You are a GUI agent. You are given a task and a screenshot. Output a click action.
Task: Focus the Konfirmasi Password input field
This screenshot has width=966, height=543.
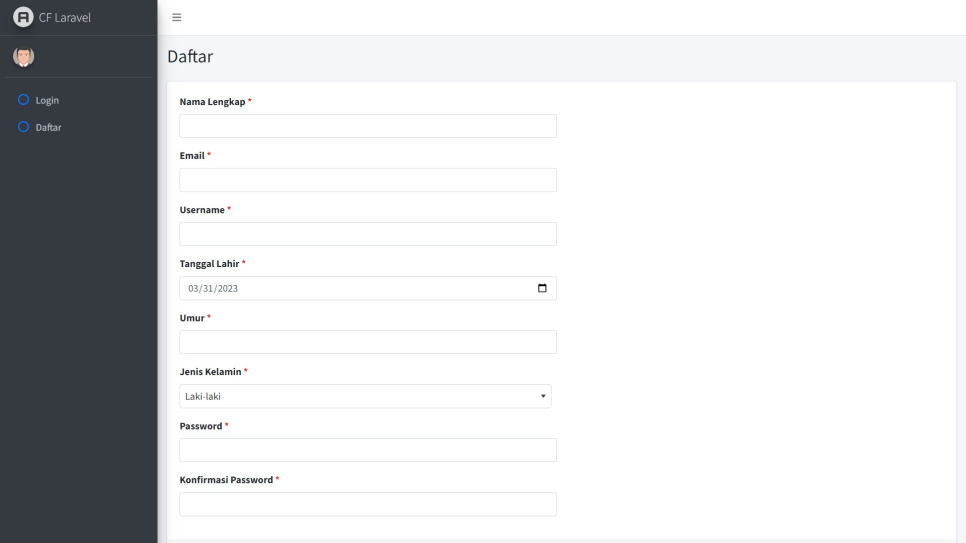point(368,504)
